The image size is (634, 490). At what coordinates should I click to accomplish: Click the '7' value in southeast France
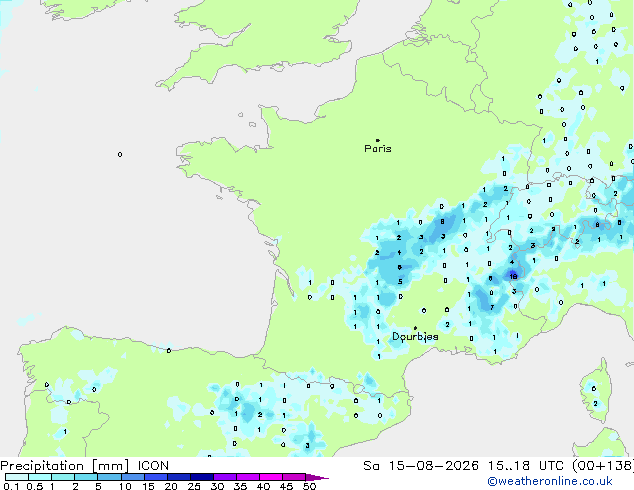point(492,307)
